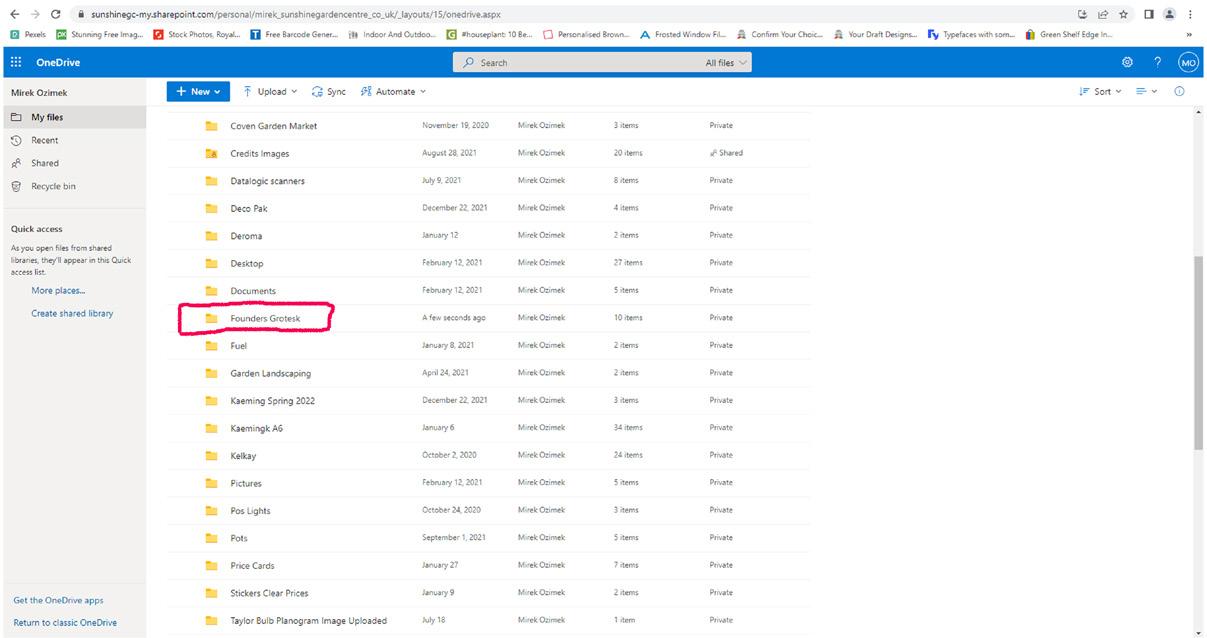Open the Sort dropdown

(1100, 91)
